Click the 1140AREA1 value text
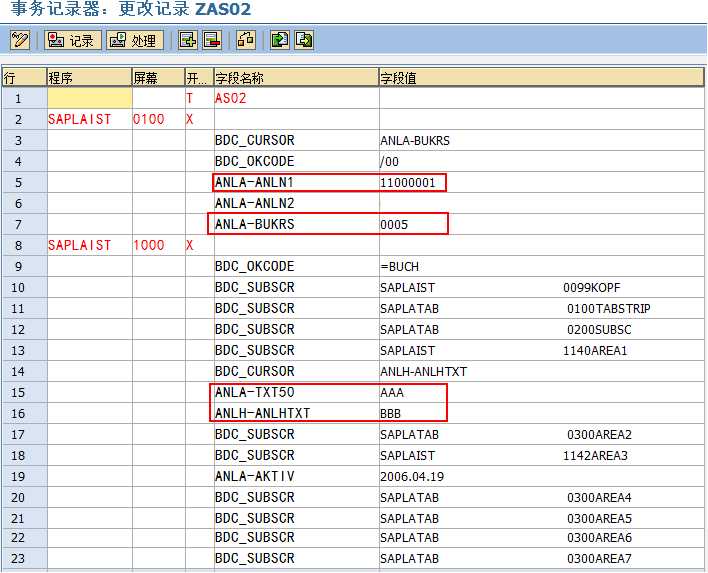Image resolution: width=708 pixels, height=573 pixels. coord(595,351)
